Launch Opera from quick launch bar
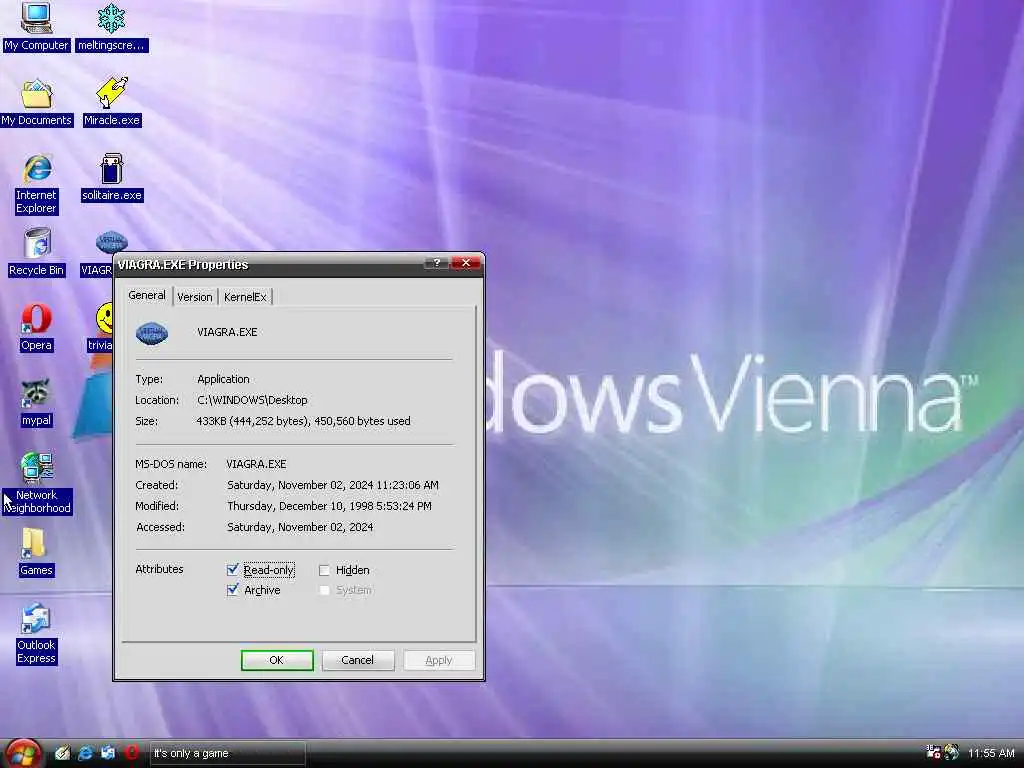1024x768 pixels. point(131,753)
